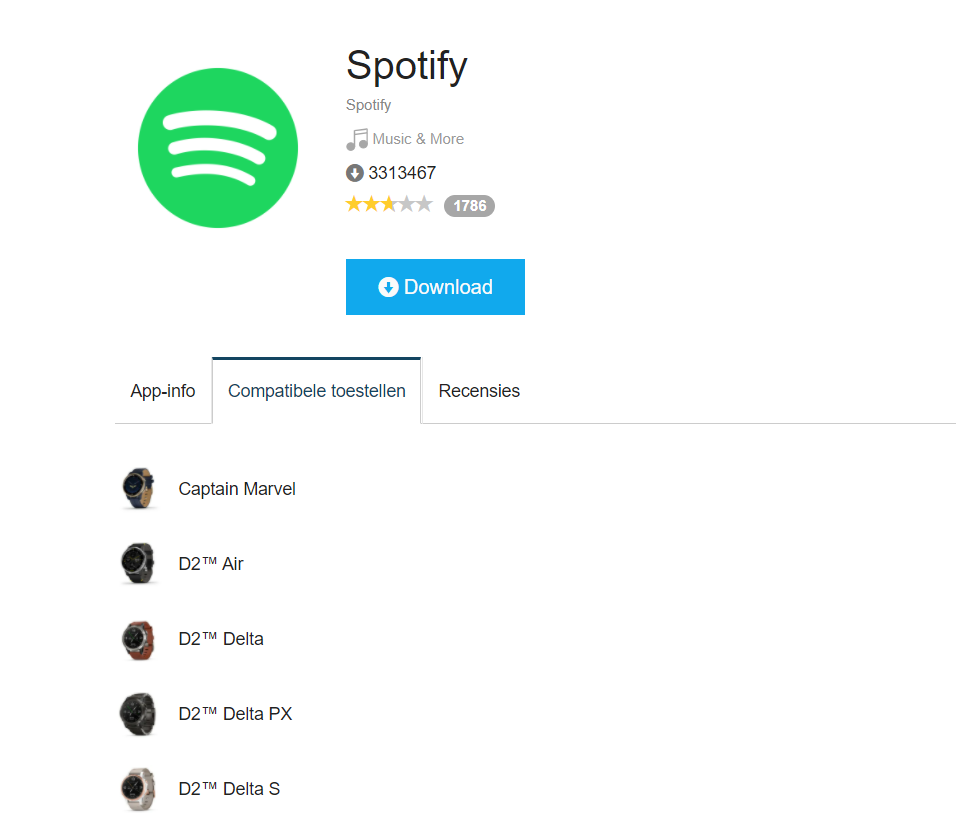Click the 1786 review count badge

pos(469,206)
